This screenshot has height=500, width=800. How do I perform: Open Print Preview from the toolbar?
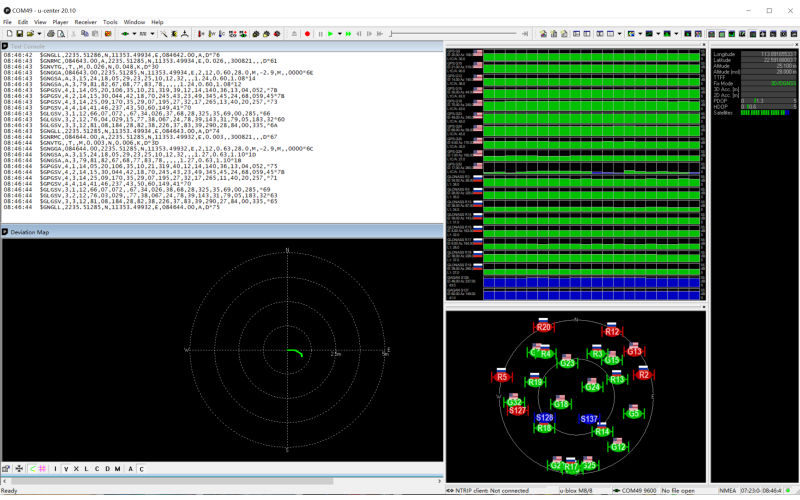[x=61, y=34]
